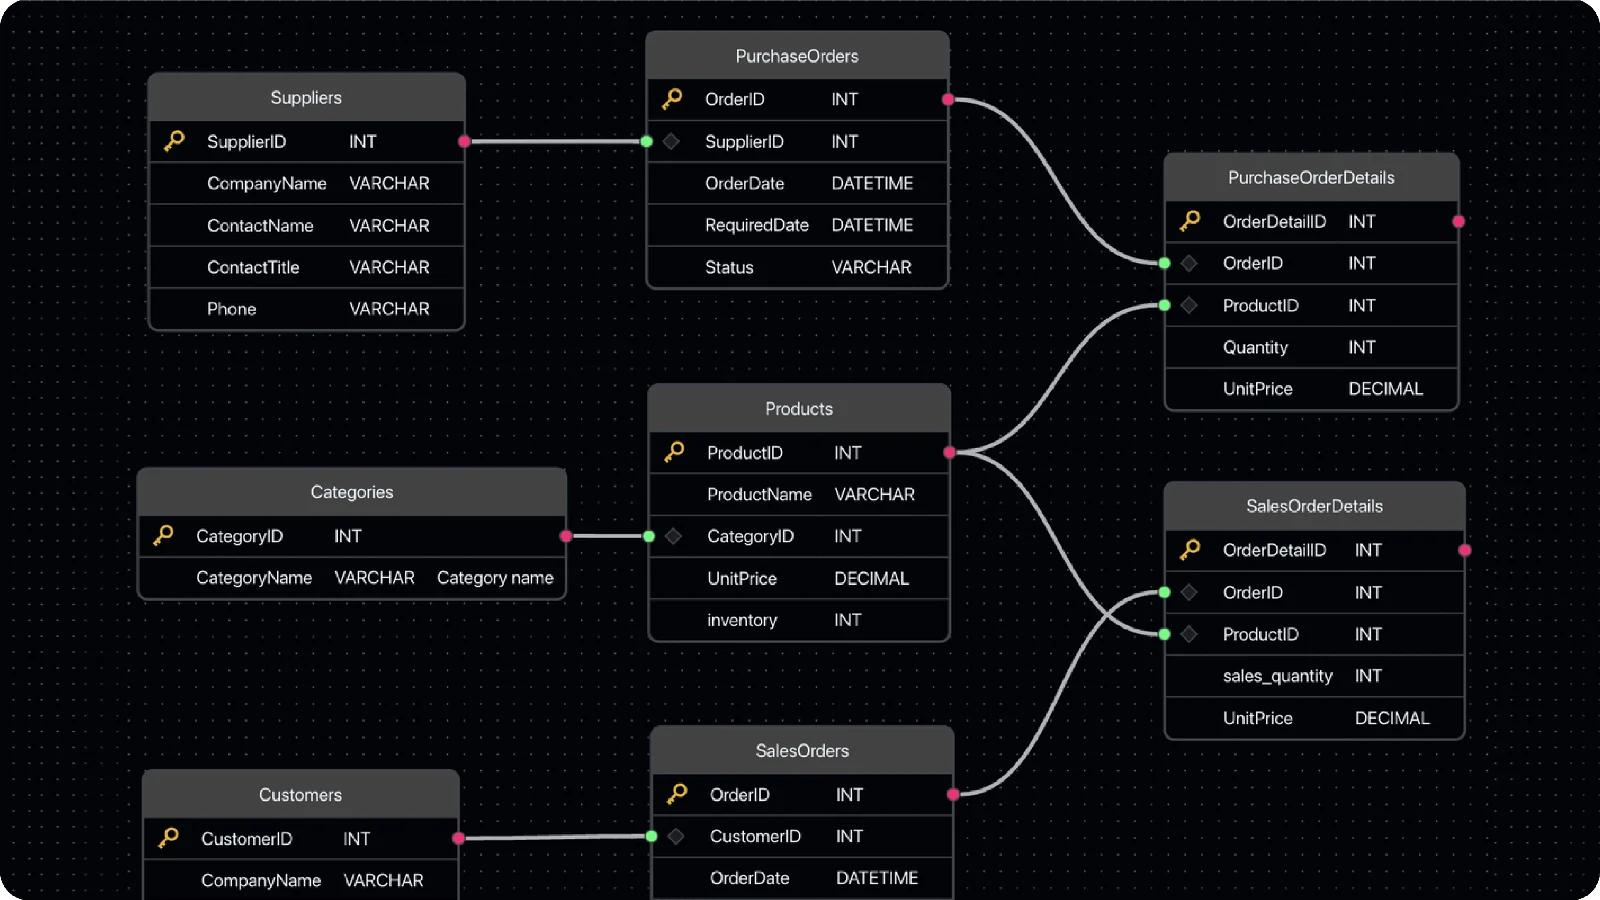Click the primary key icon in PurchaseOrders OrderID row
The width and height of the screenshot is (1600, 900).
[672, 98]
